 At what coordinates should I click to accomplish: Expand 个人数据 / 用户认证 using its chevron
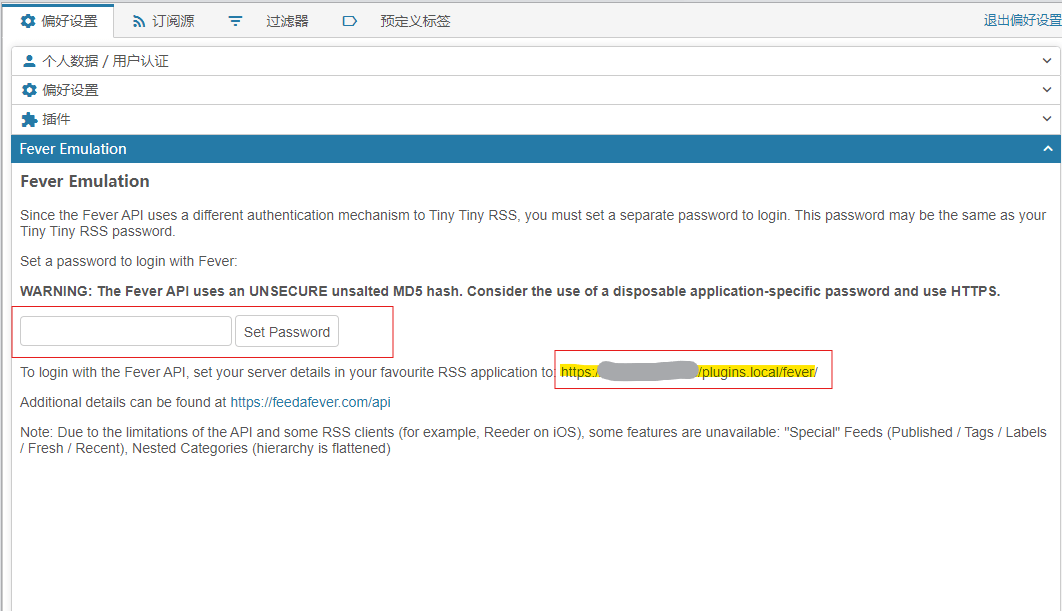click(x=1047, y=61)
